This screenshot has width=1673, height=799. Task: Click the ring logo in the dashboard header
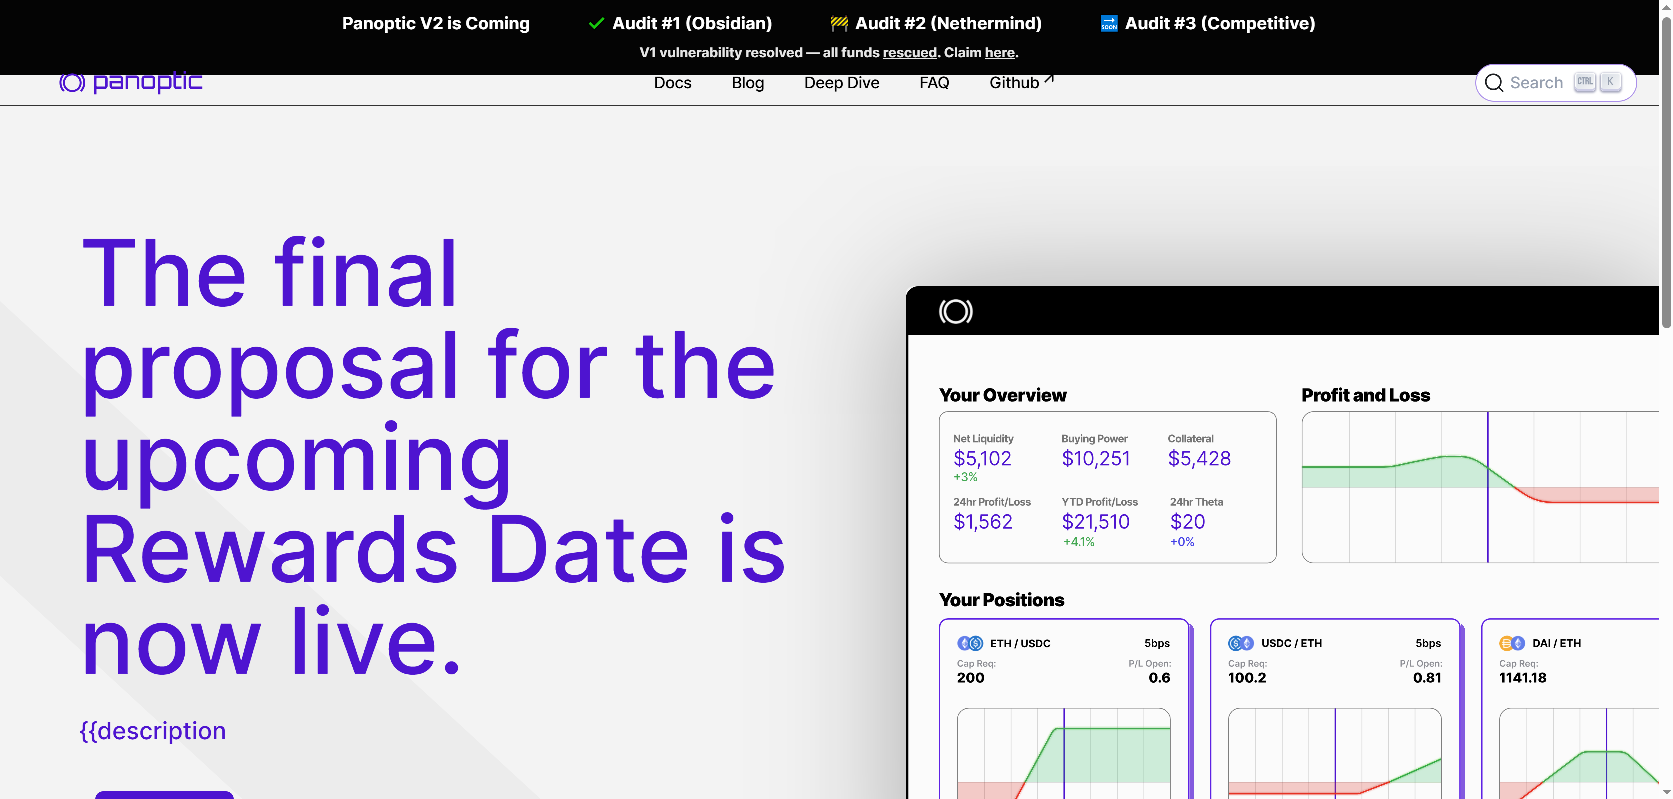click(x=956, y=311)
